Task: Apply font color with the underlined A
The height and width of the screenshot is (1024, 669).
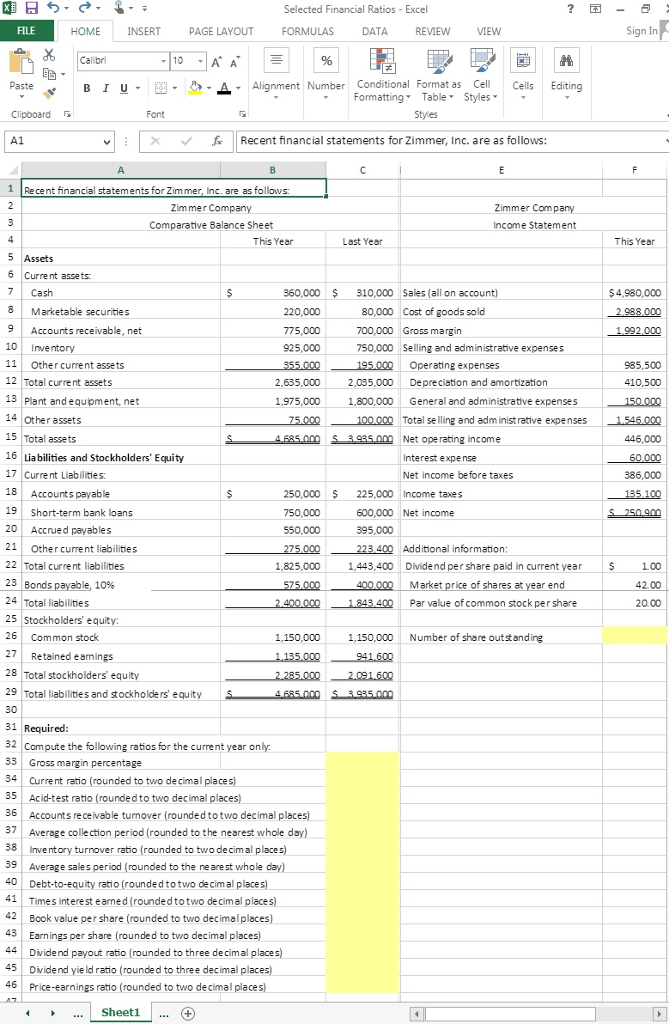Action: [224, 88]
